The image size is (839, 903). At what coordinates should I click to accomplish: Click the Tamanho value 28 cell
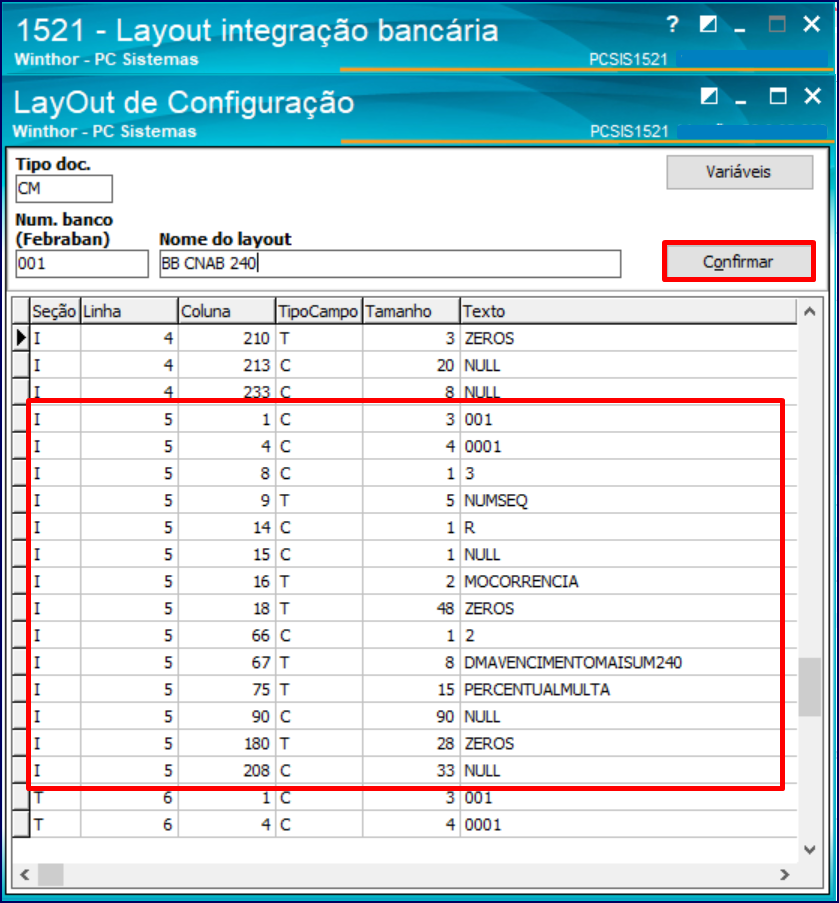(411, 743)
